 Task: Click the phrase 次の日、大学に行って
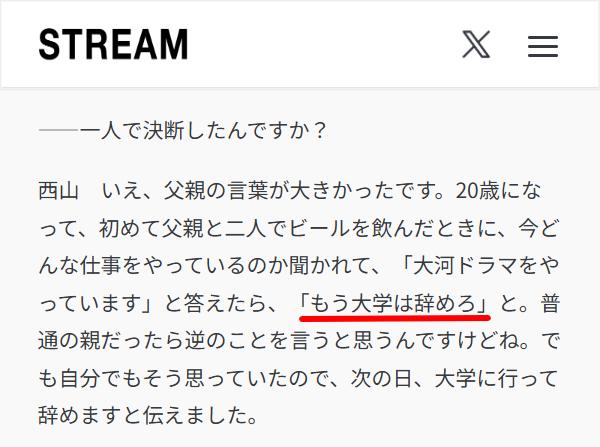coord(454,378)
